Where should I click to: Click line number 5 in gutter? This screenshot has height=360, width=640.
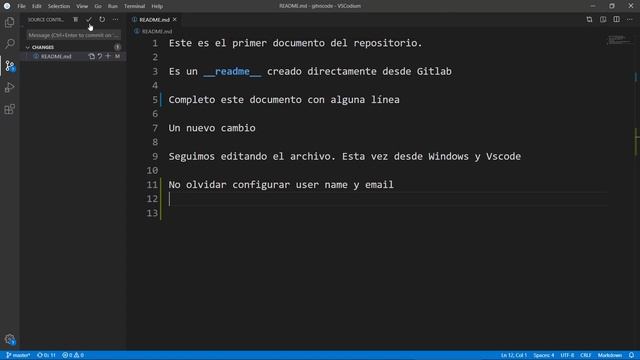pos(155,100)
